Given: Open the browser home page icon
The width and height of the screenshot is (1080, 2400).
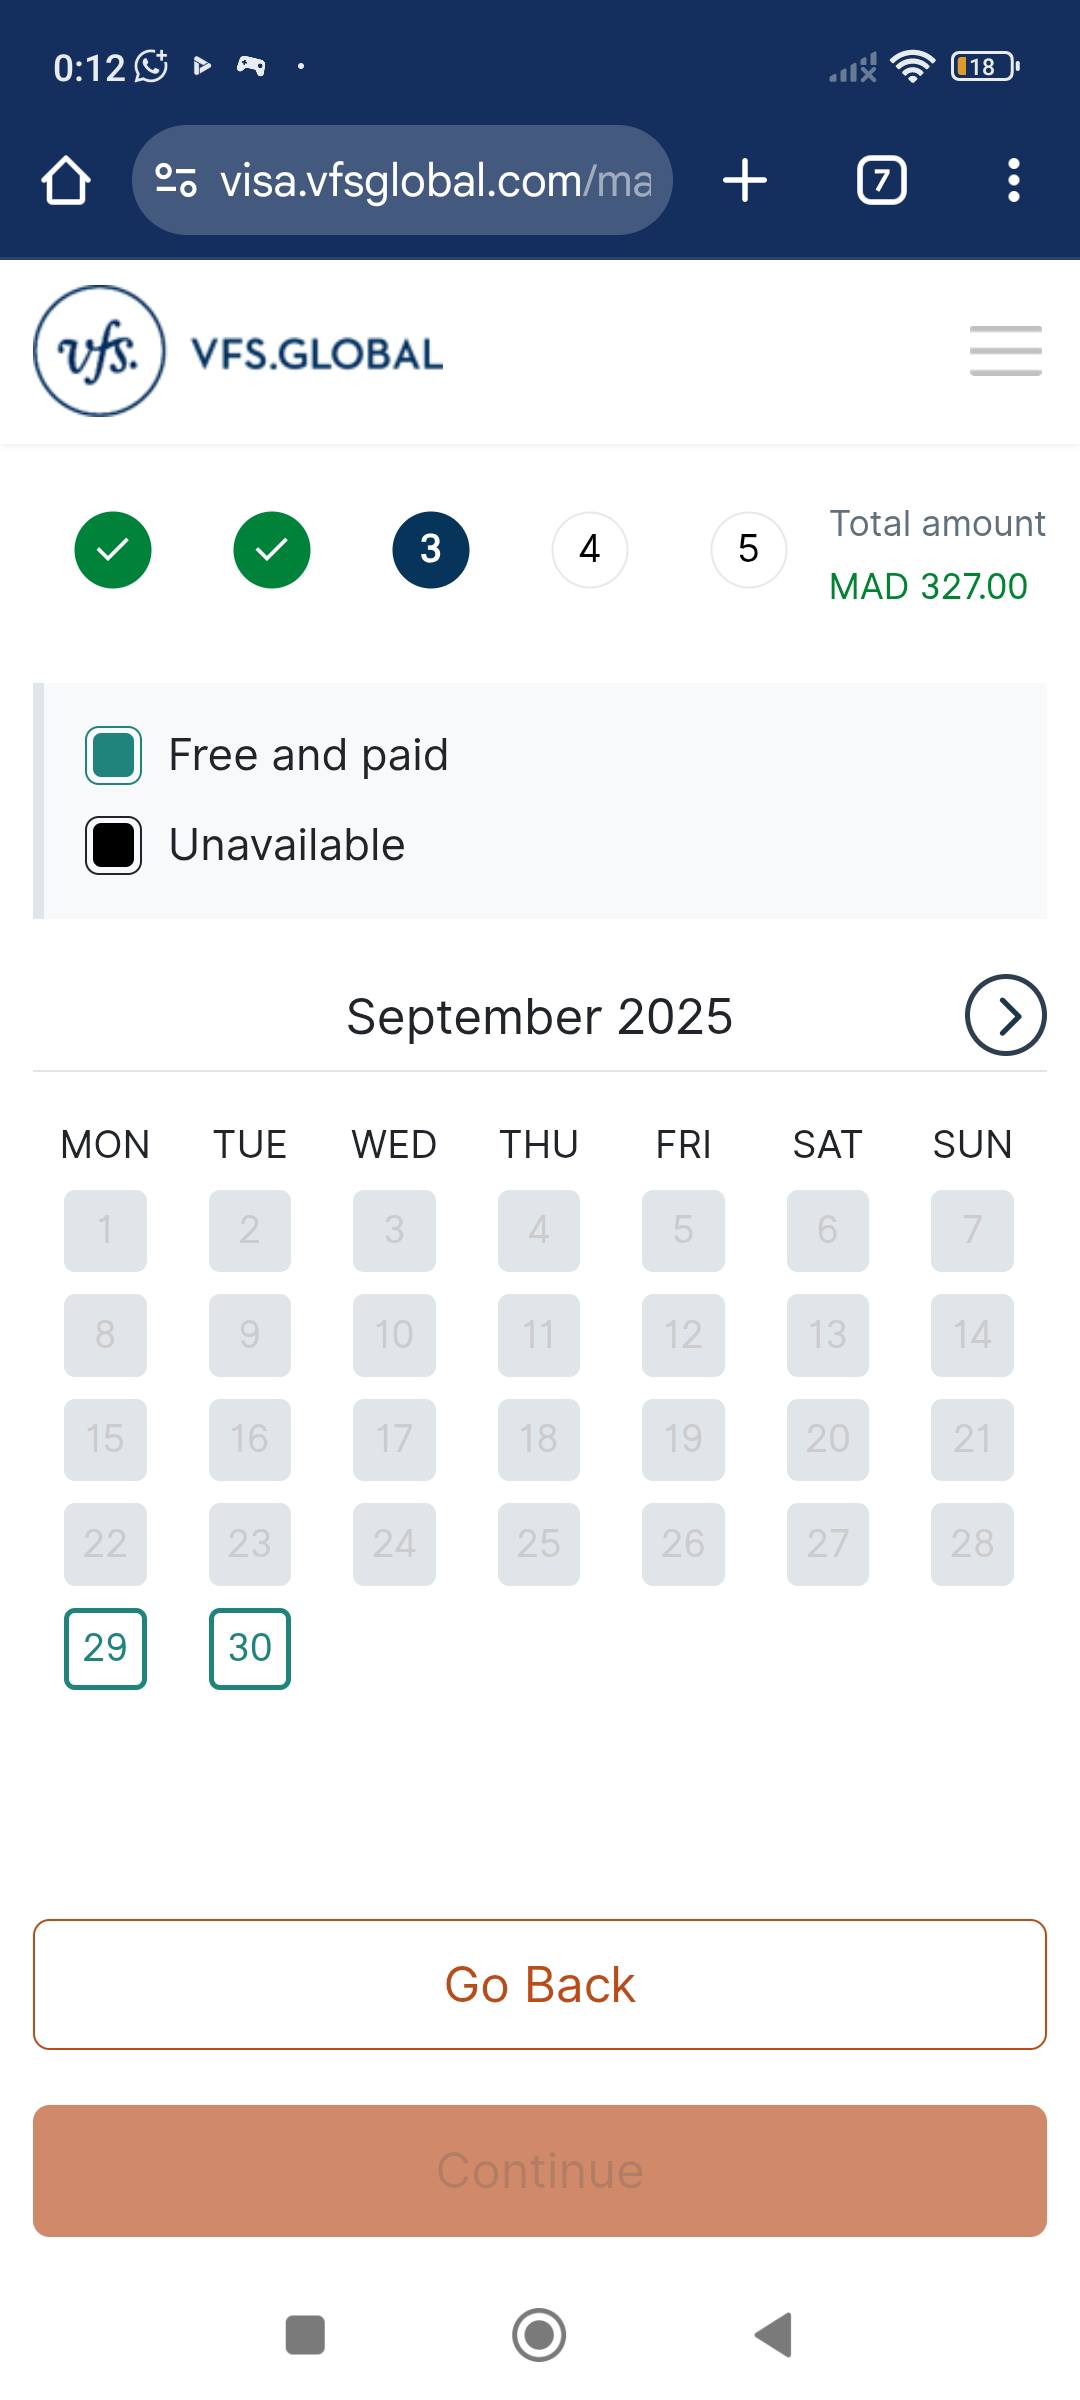Looking at the screenshot, I should click(x=66, y=181).
